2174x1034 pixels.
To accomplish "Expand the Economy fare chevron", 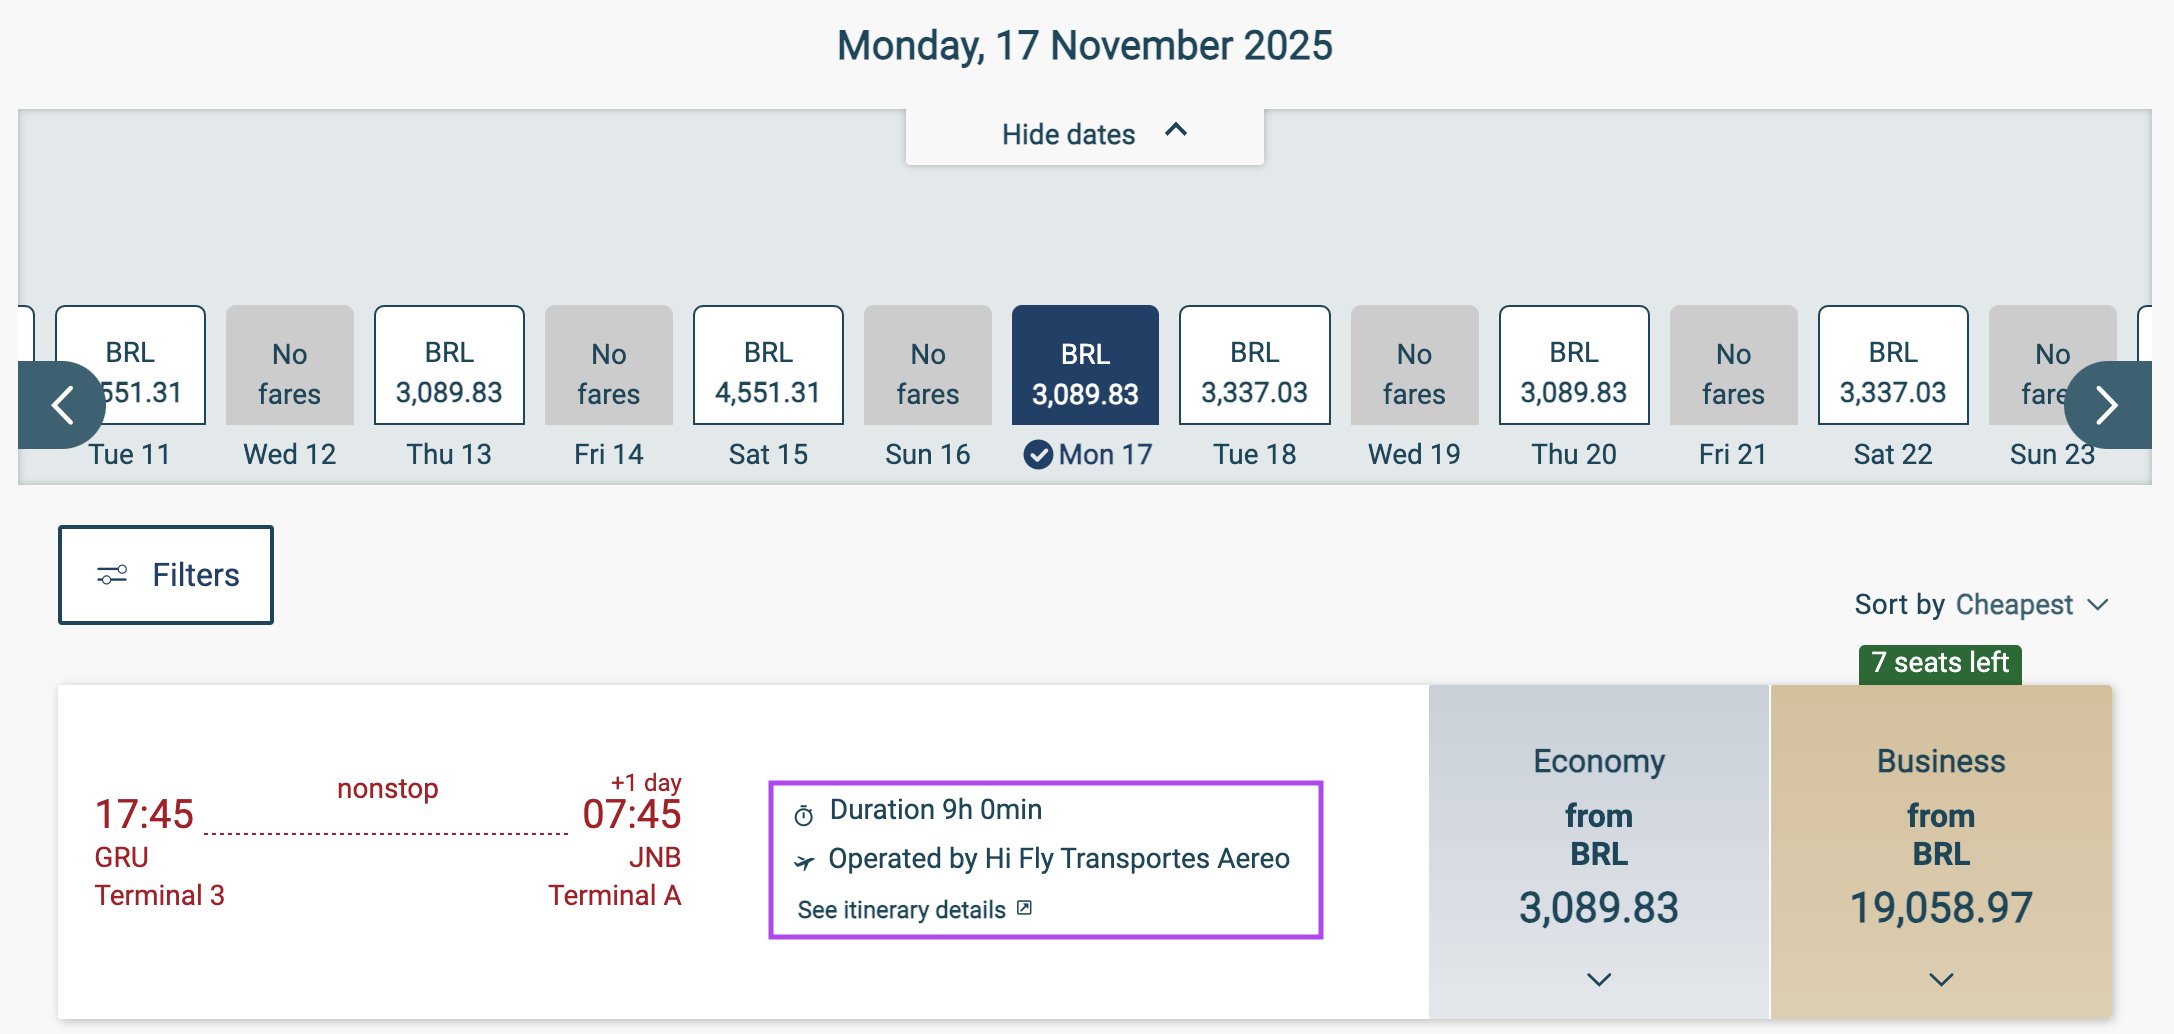I will [x=1599, y=980].
